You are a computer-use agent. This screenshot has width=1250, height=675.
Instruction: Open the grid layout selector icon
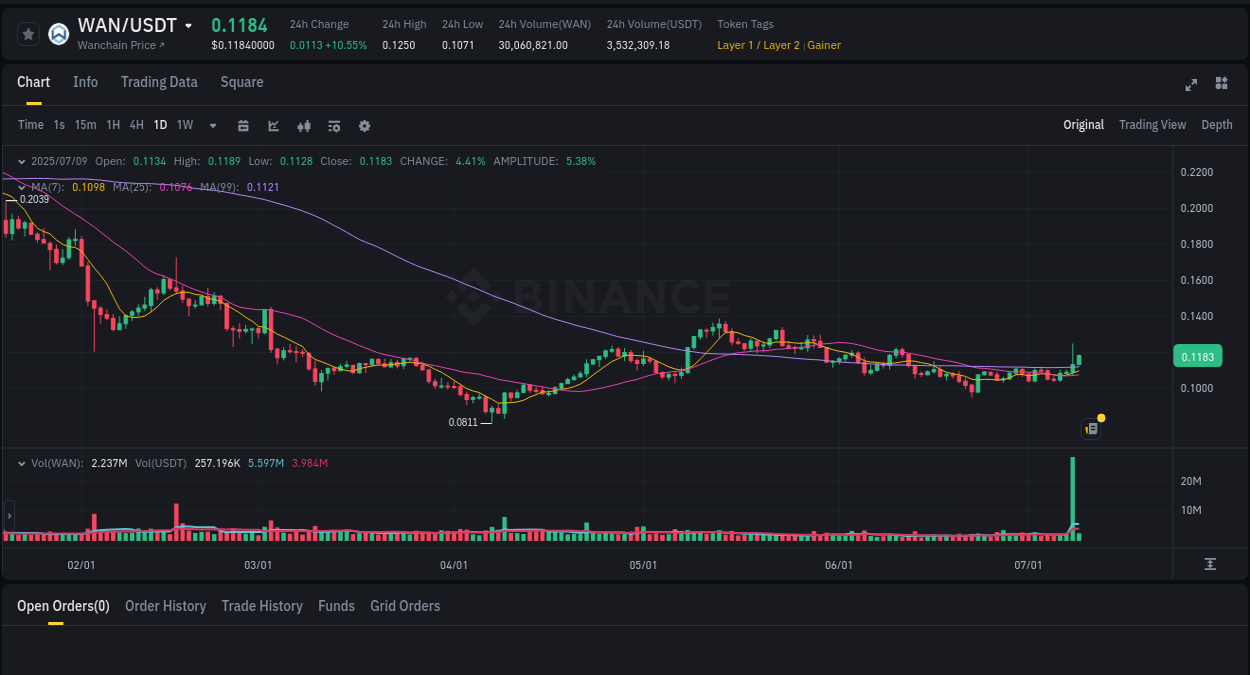point(1221,85)
